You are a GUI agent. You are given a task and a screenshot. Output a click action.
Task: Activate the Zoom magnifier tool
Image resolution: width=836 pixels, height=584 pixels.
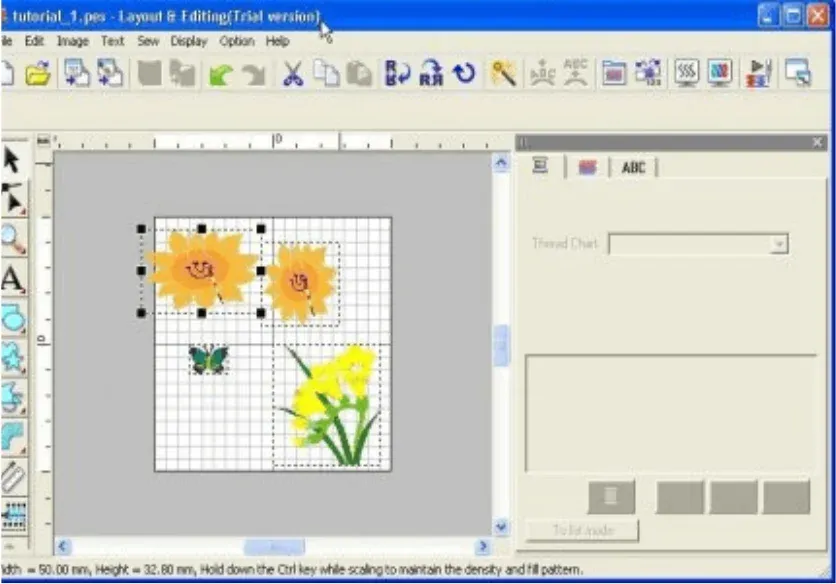[x=13, y=239]
